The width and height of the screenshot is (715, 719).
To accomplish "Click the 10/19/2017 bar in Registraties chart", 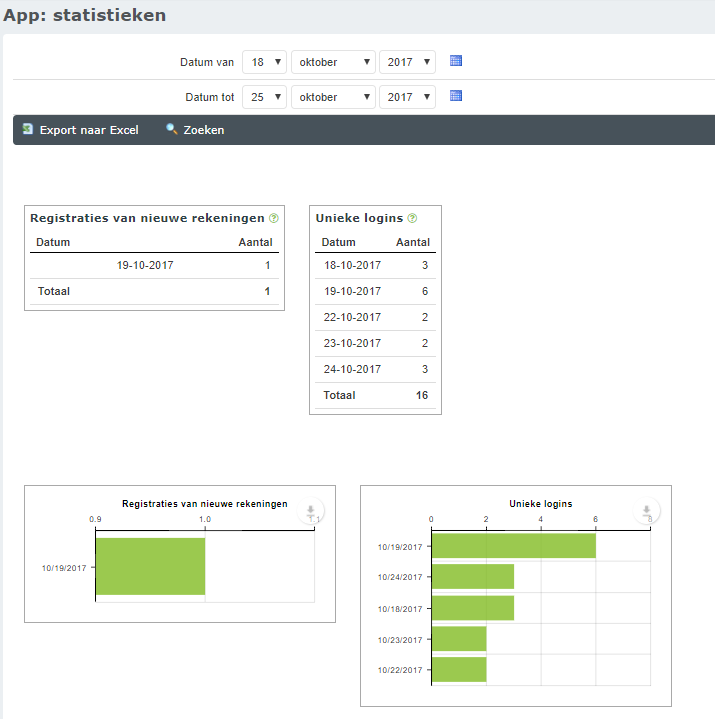I will pos(150,566).
